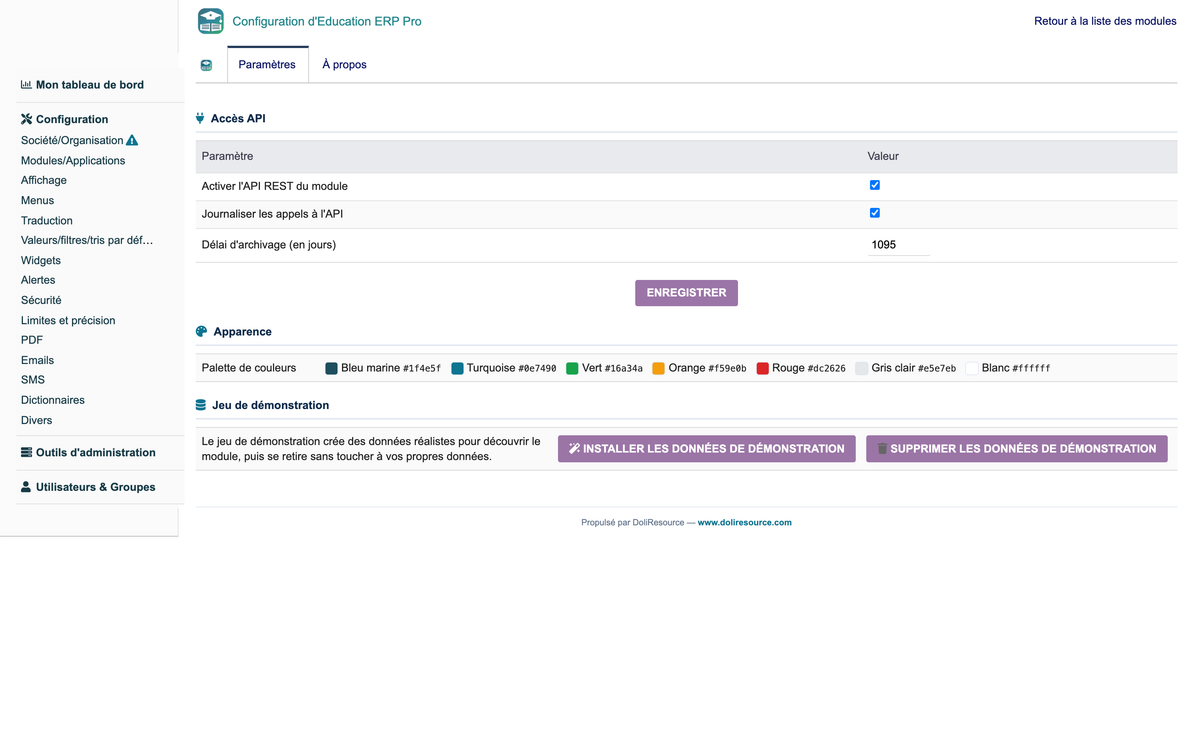Click the warning triangle next to Société/Organisation
The width and height of the screenshot is (1200, 743).
pos(132,140)
